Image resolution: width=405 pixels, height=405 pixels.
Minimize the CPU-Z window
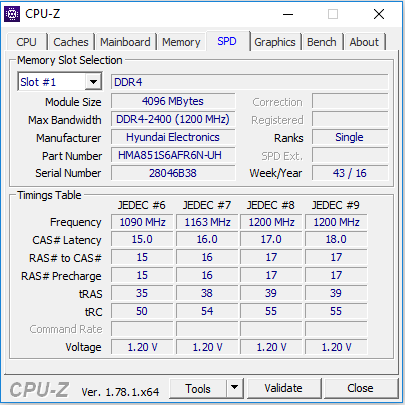[x=288, y=14]
